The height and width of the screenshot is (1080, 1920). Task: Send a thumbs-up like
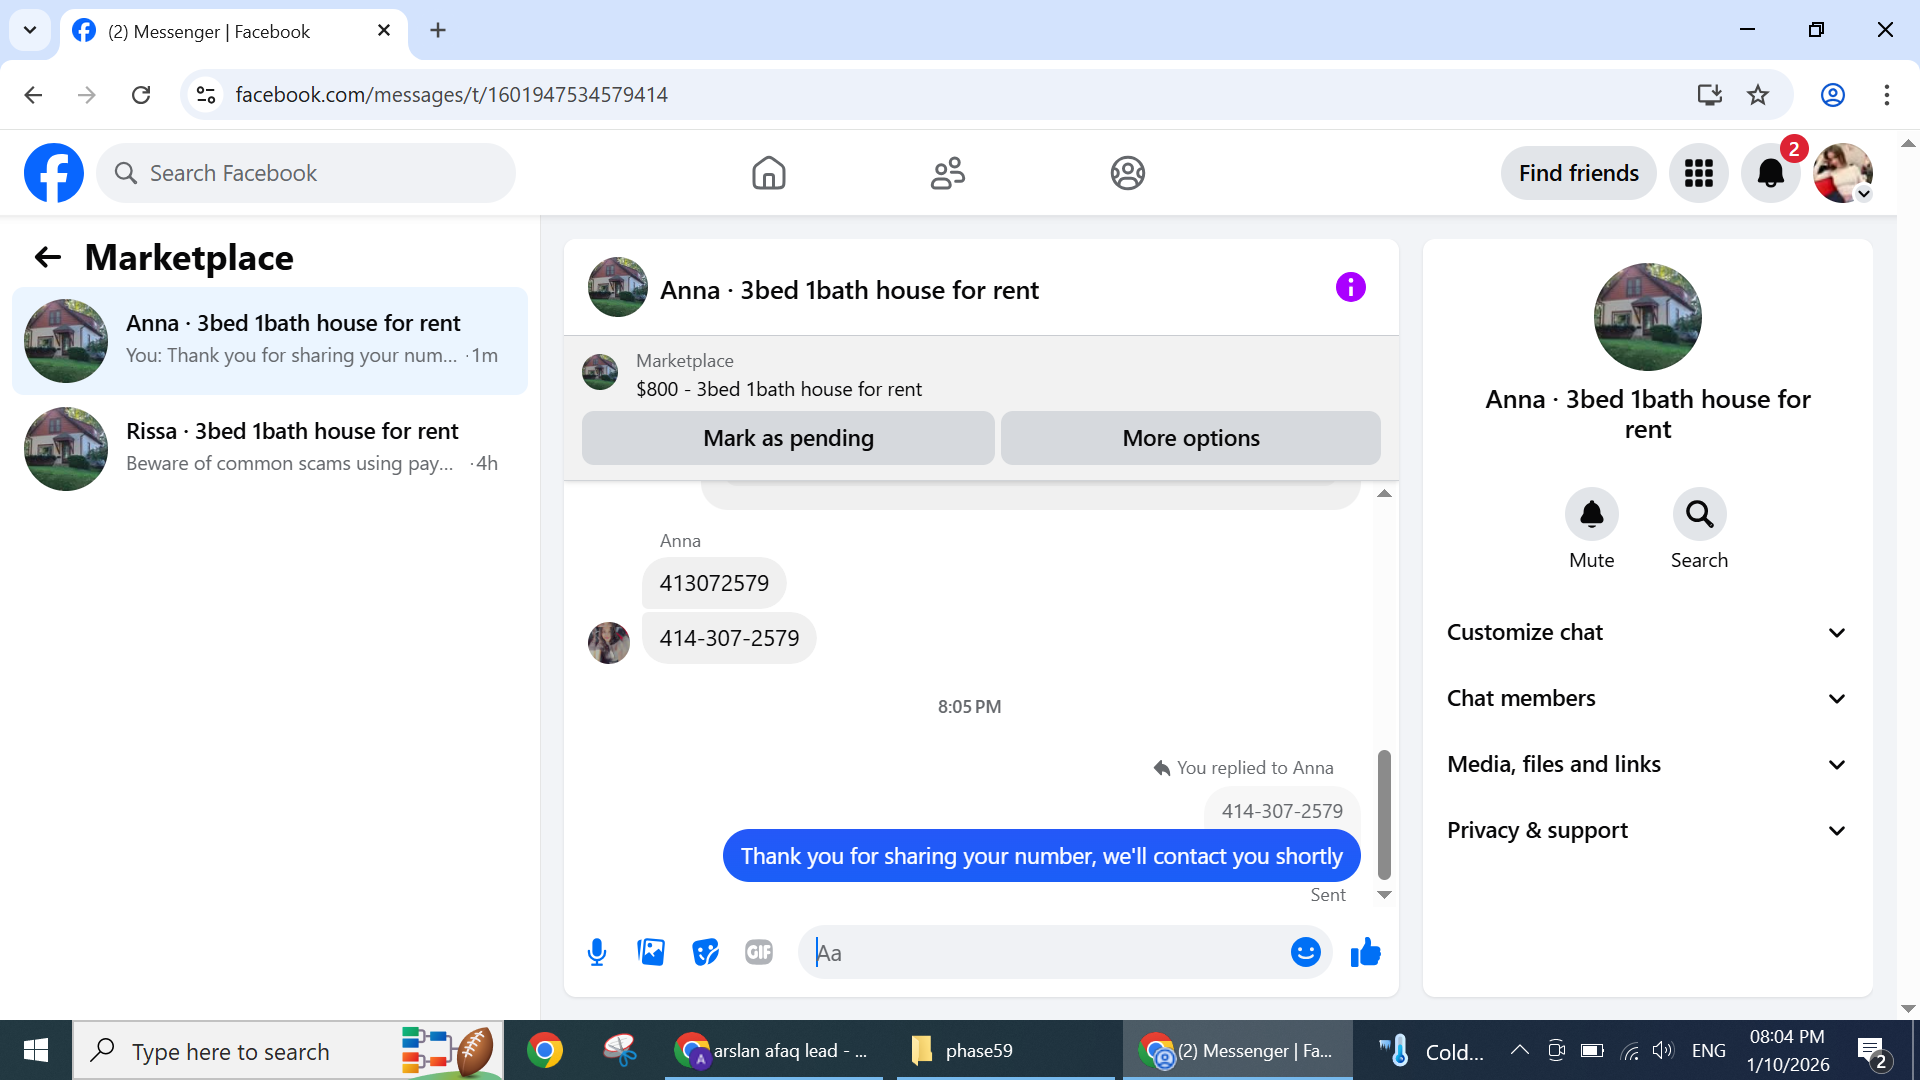[x=1365, y=952]
